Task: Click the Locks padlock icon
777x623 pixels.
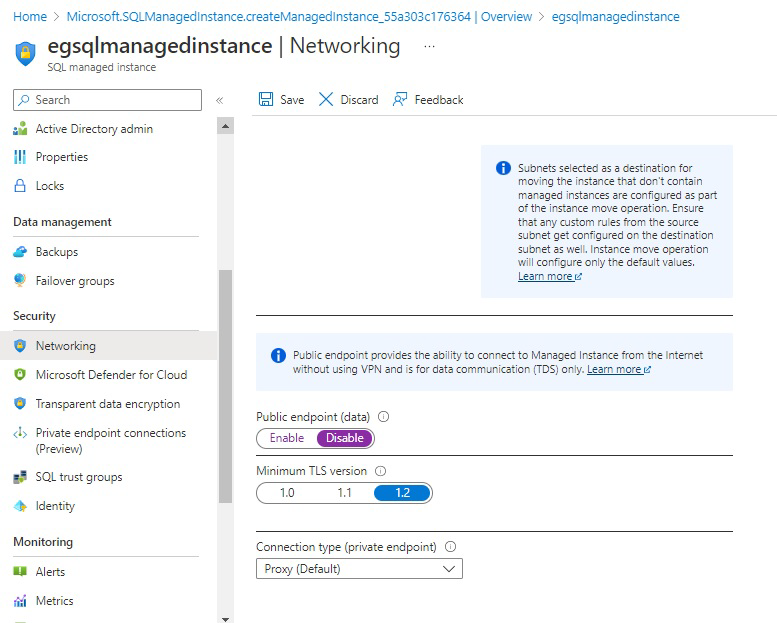Action: click(20, 186)
